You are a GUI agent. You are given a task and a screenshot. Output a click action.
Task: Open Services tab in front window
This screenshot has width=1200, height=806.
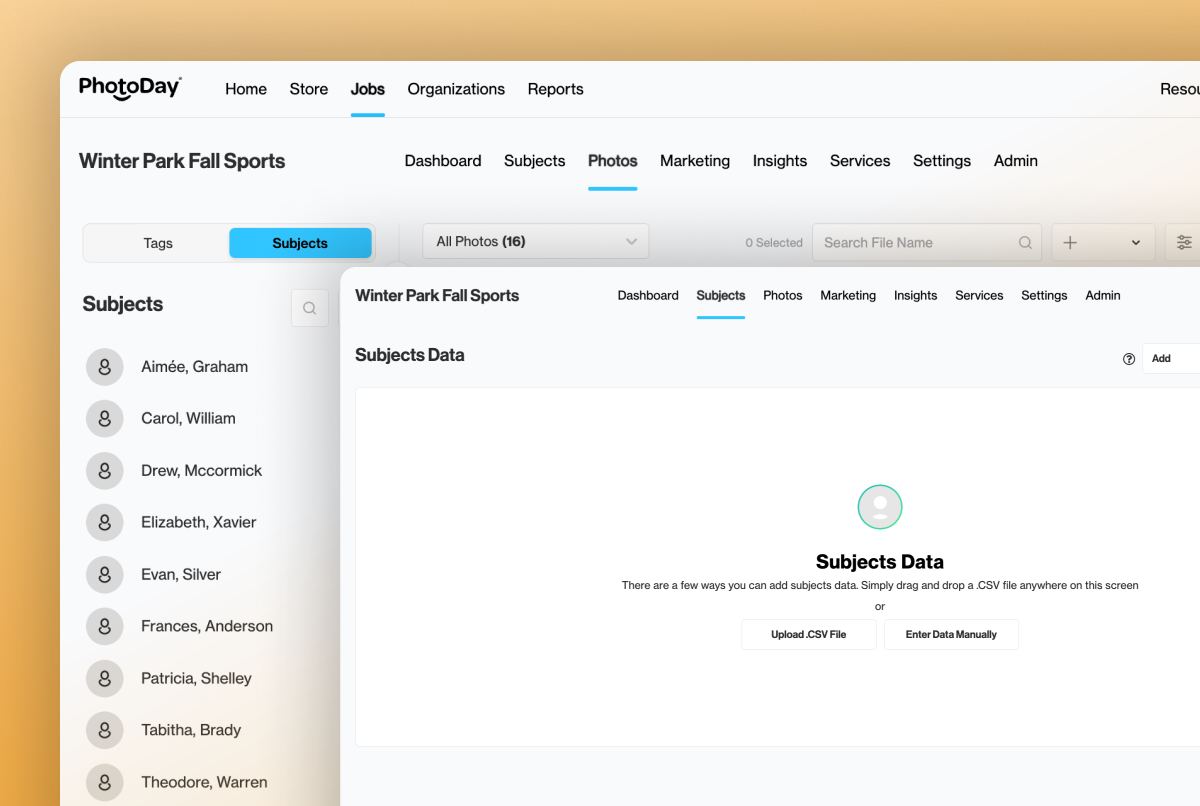coord(979,296)
